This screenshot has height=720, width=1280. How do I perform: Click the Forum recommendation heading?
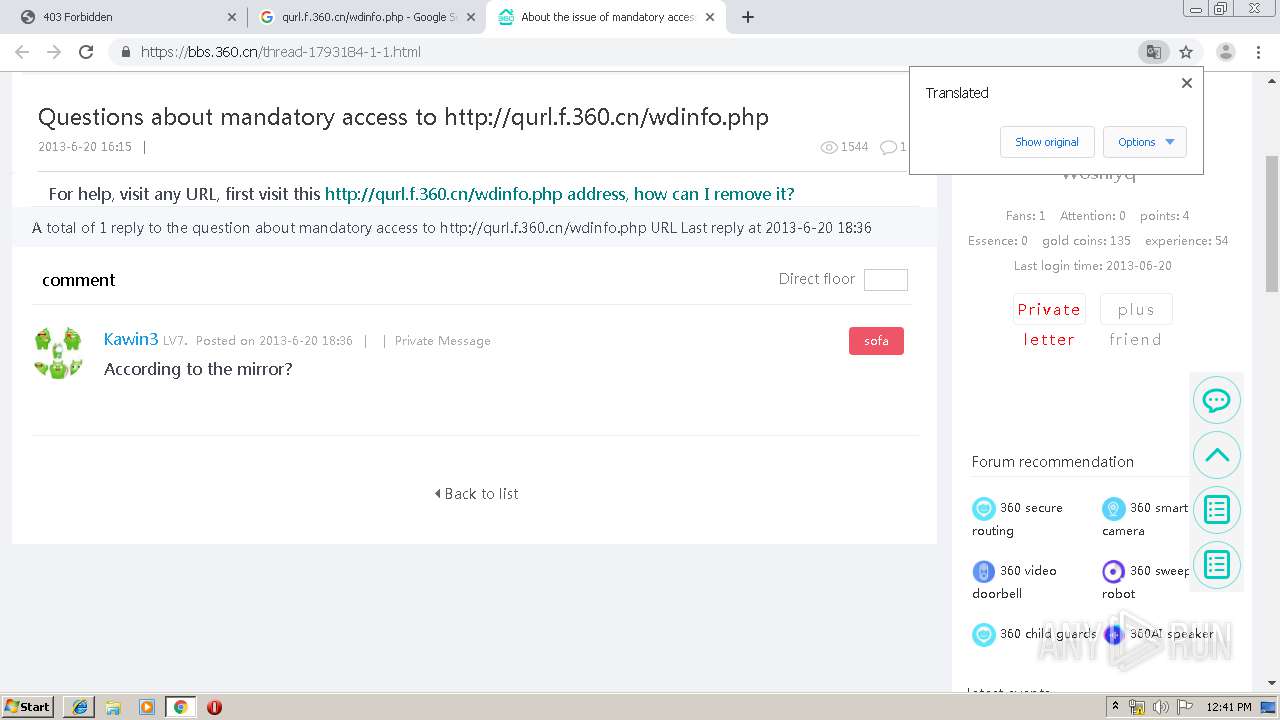click(1053, 462)
